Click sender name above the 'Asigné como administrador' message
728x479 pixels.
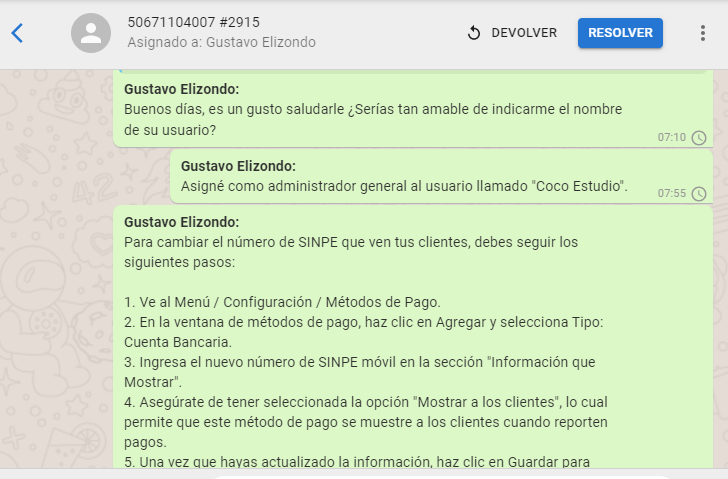click(238, 166)
